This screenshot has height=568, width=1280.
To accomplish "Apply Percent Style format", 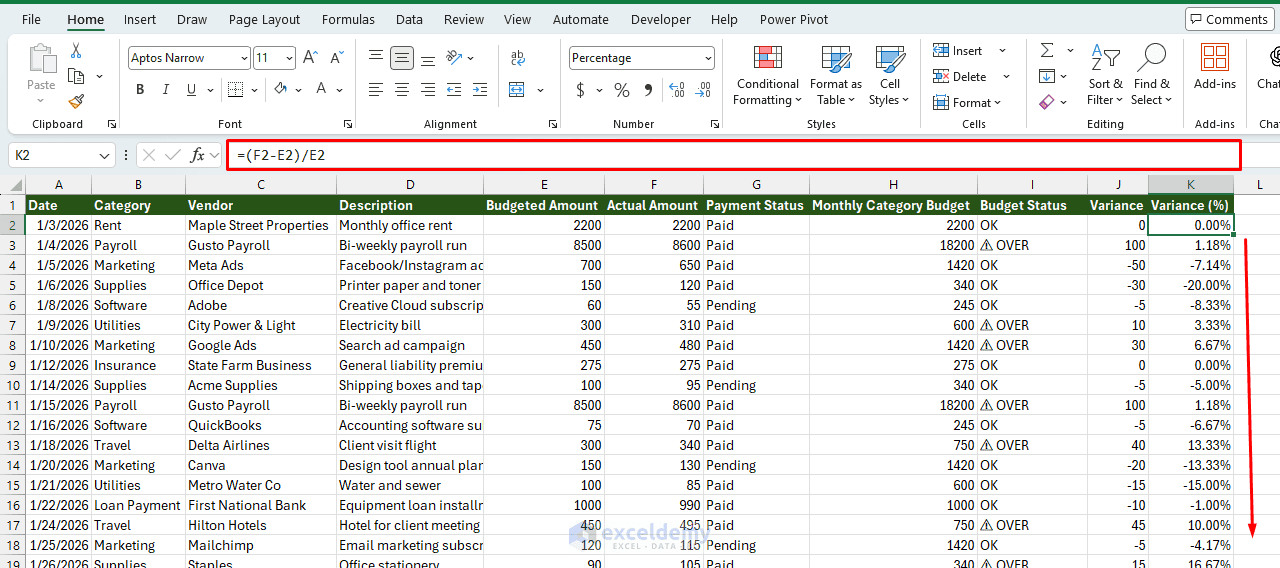I will pyautogui.click(x=622, y=90).
